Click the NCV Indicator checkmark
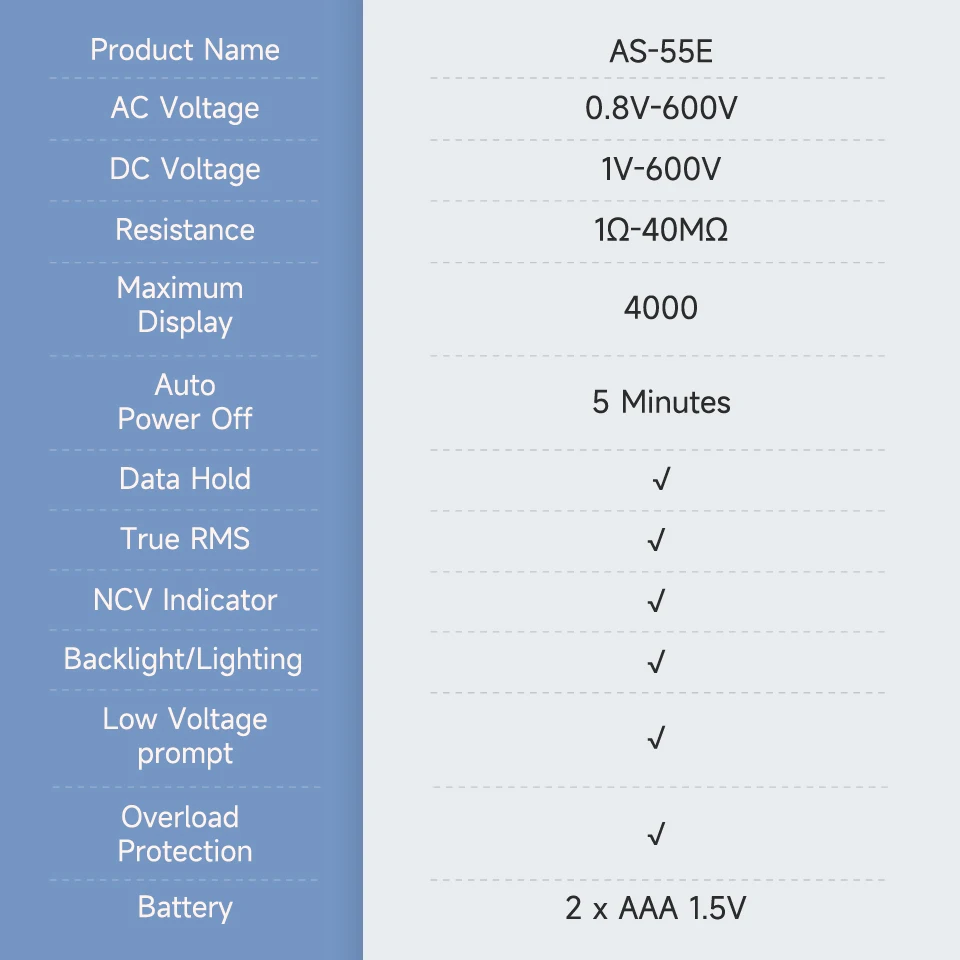Image resolution: width=960 pixels, height=960 pixels. 656,601
